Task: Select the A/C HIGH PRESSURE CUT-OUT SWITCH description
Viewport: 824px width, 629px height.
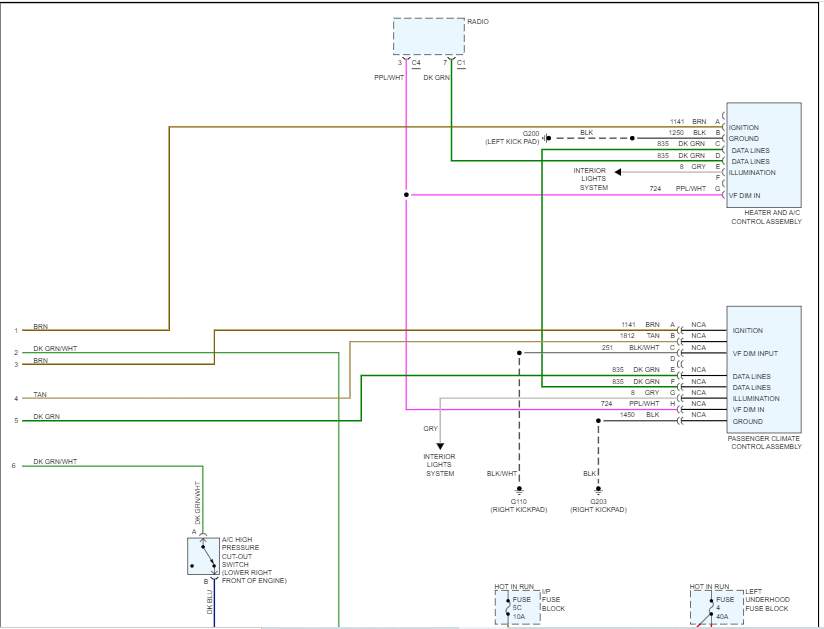Action: tap(254, 560)
